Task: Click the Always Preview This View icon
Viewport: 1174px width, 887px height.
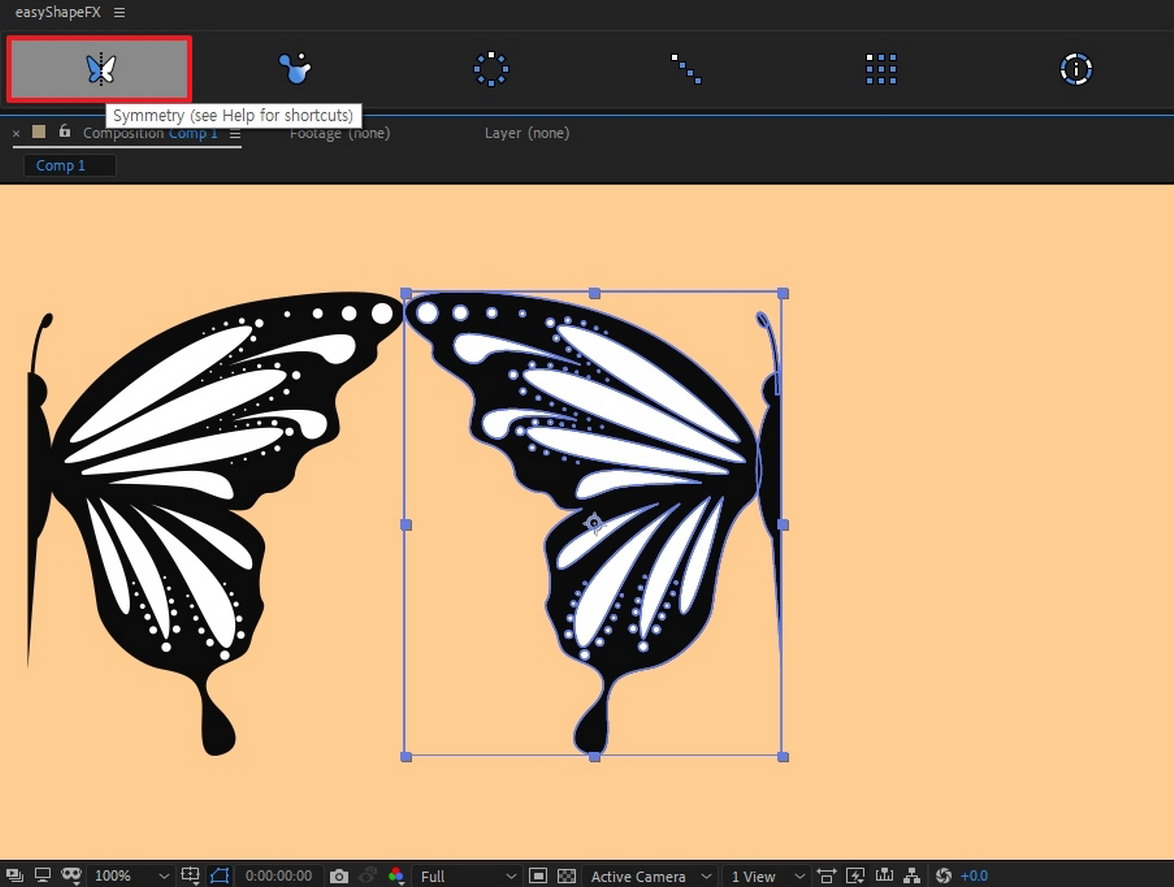Action: point(14,875)
